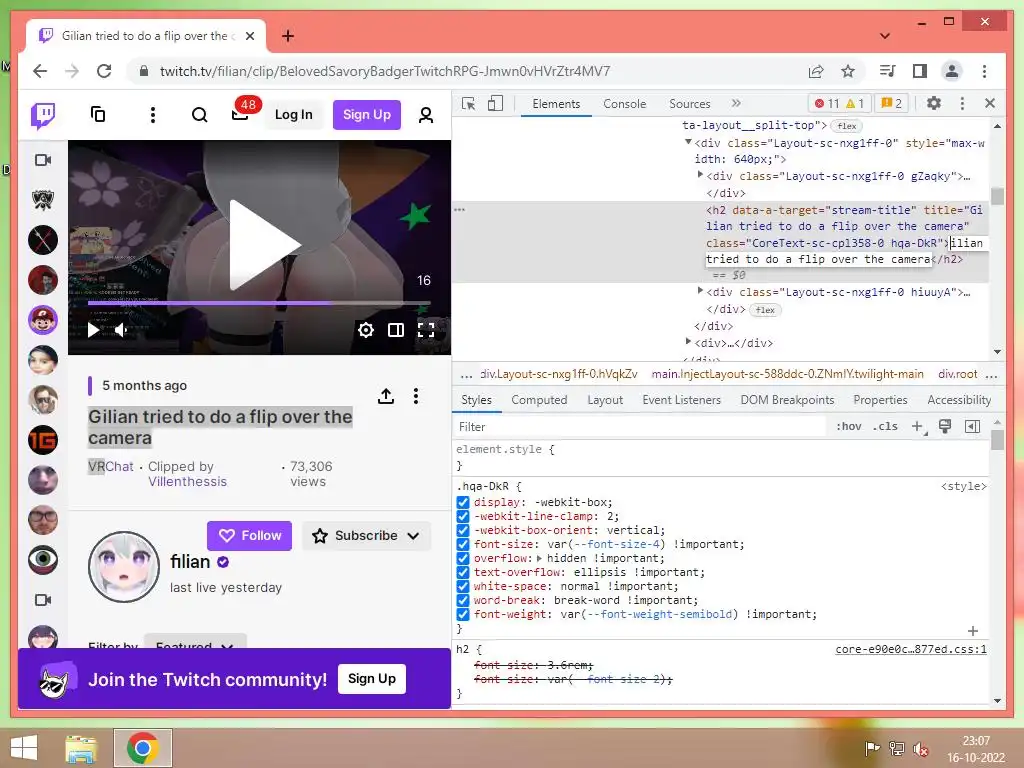Viewport: 1024px width, 768px height.
Task: Toggle the rendering emulations paintbrush icon
Action: [x=945, y=426]
